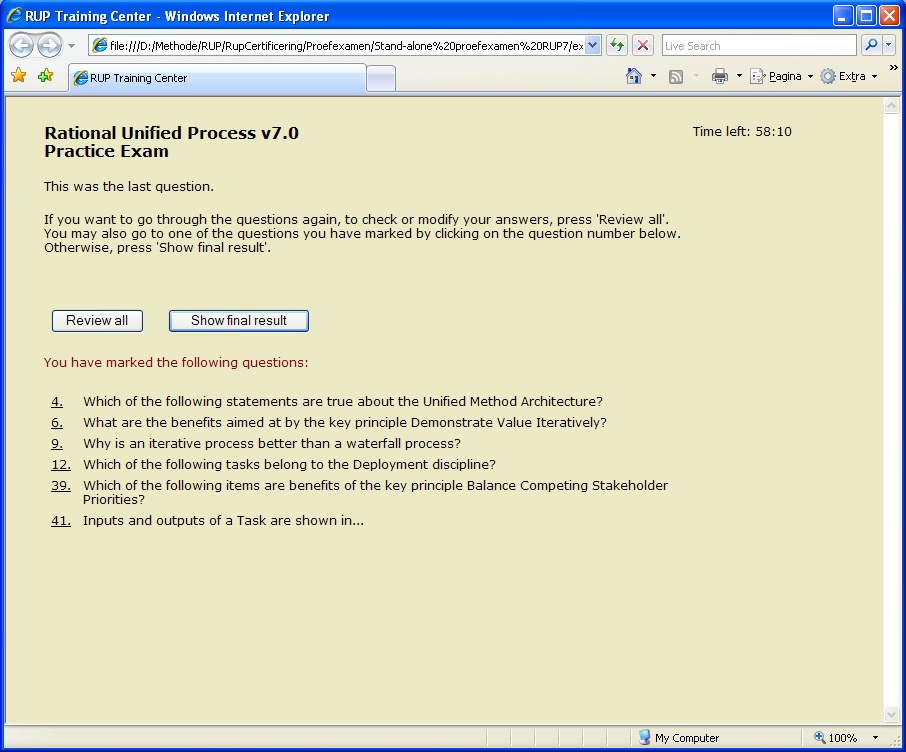Refresh the page with the green arrows icon
Viewport: 906px width, 752px height.
coord(617,45)
